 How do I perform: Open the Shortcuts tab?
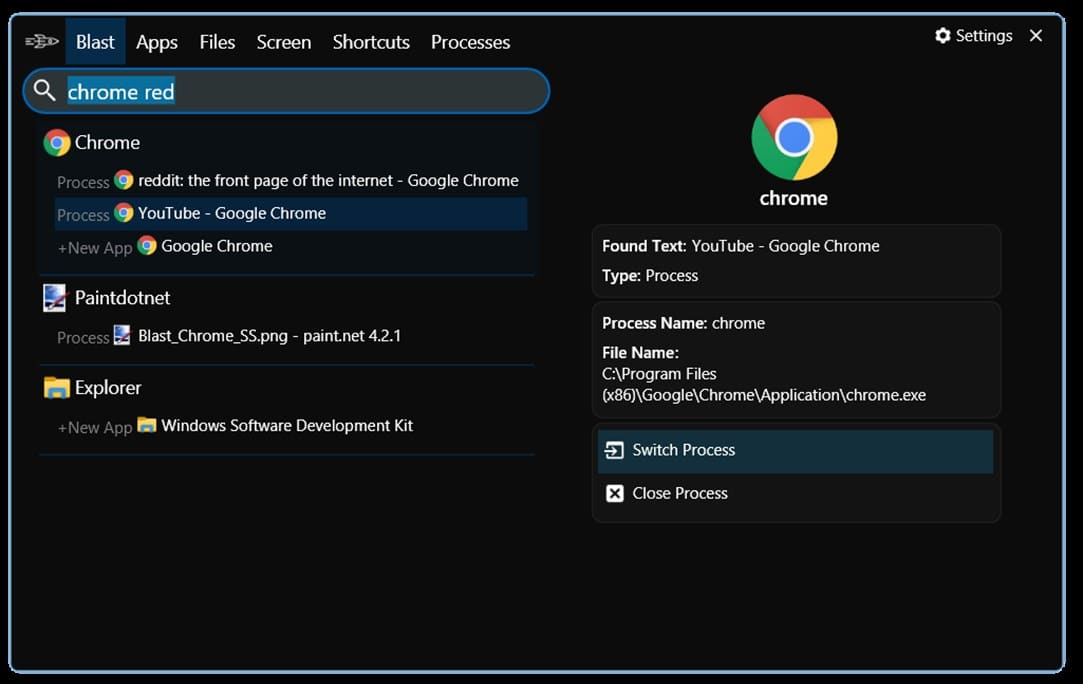coord(371,42)
